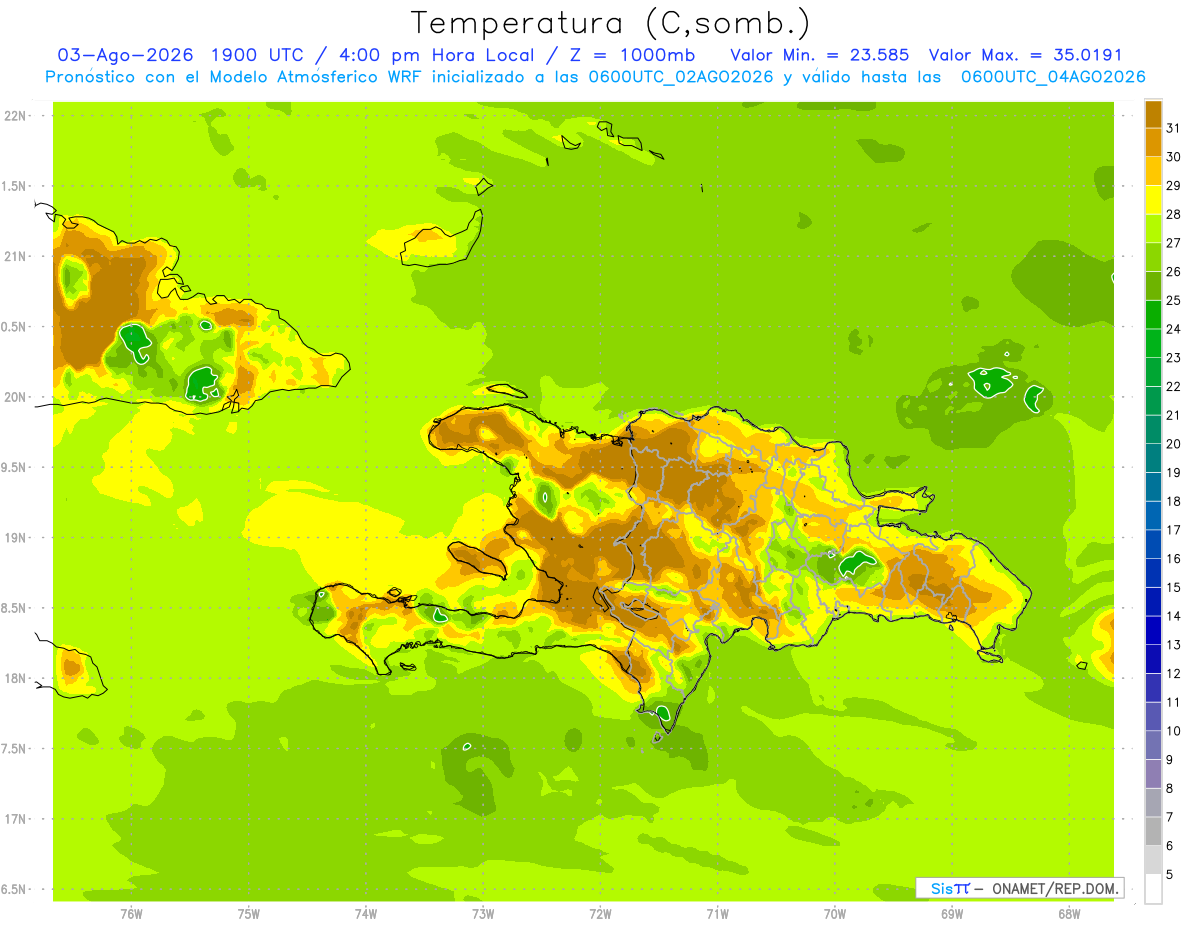Click the '74W' longitude label

click(x=366, y=914)
